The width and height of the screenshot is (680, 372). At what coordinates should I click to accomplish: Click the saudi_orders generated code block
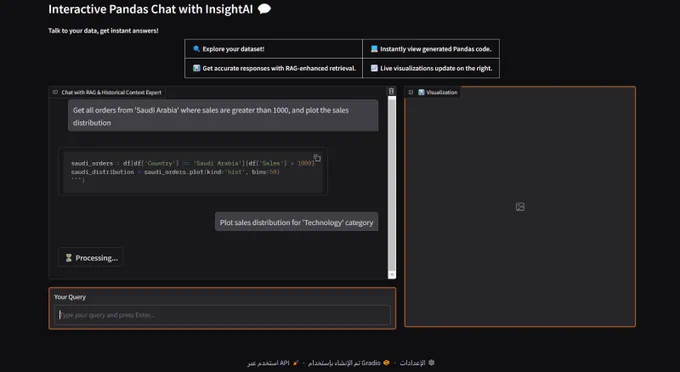point(193,172)
